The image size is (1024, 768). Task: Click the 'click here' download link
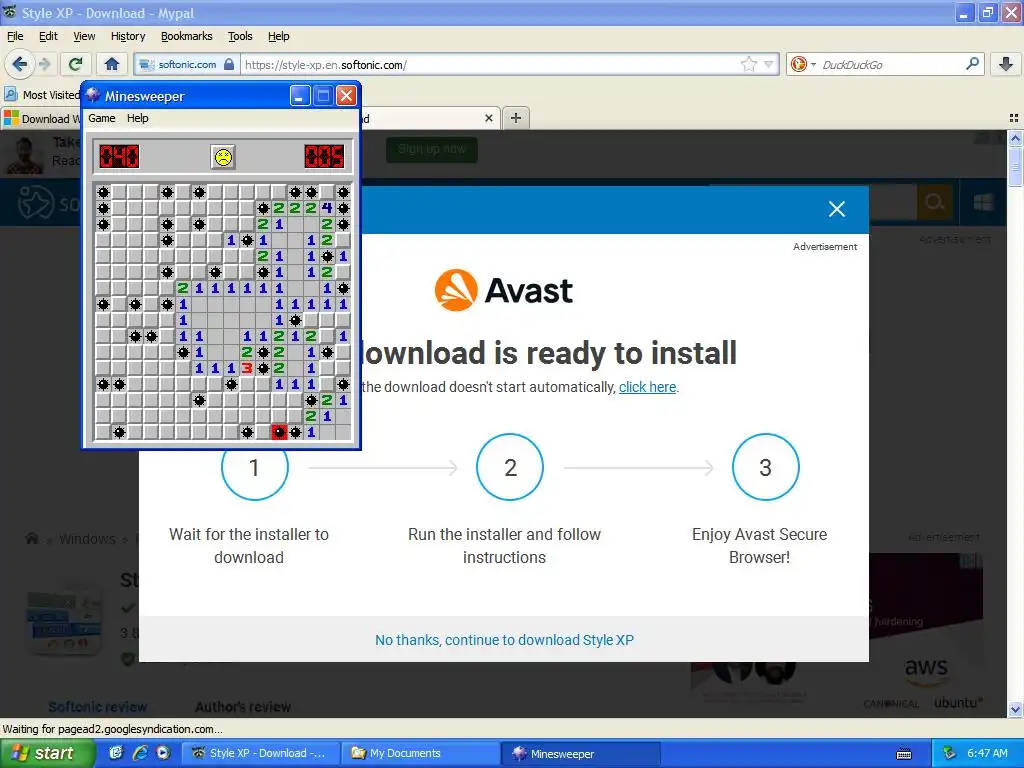[x=647, y=387]
